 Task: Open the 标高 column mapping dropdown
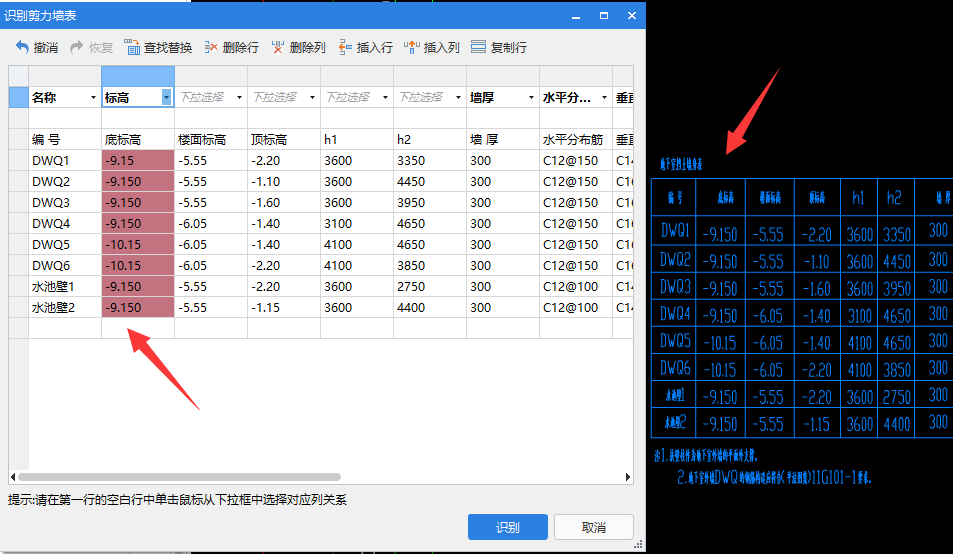166,97
